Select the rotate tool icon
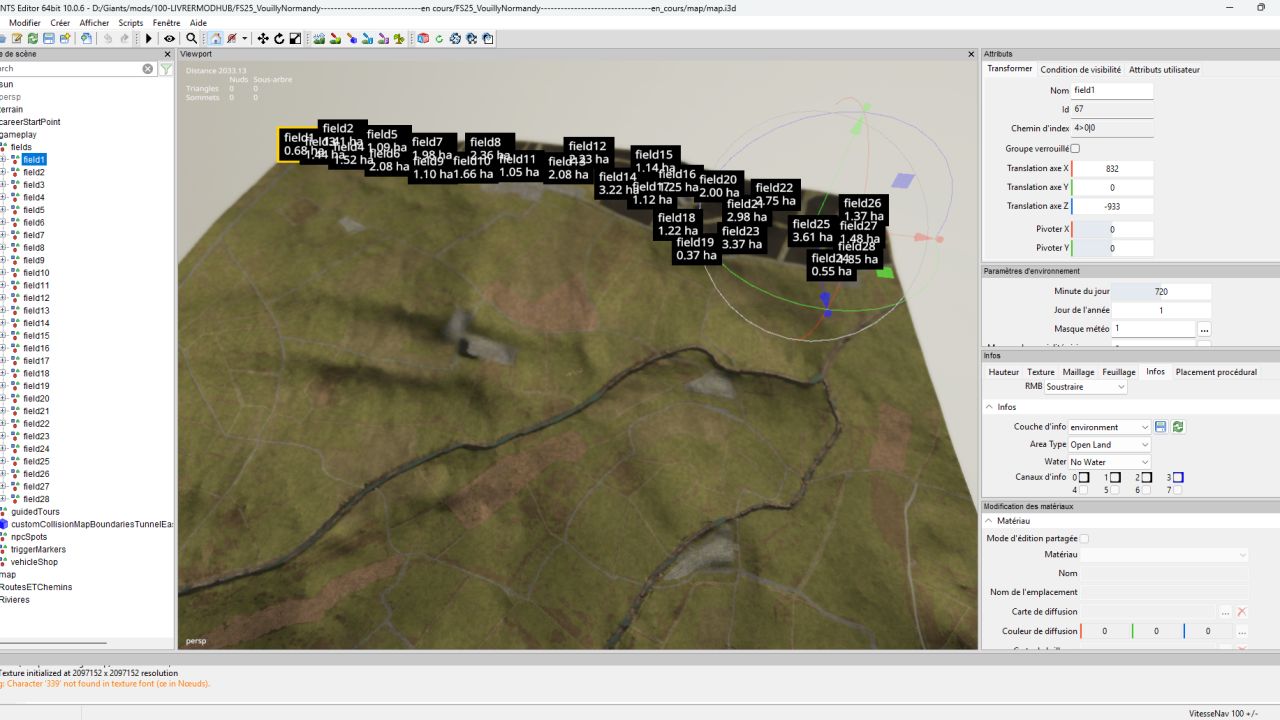The width and height of the screenshot is (1280, 720). point(279,39)
